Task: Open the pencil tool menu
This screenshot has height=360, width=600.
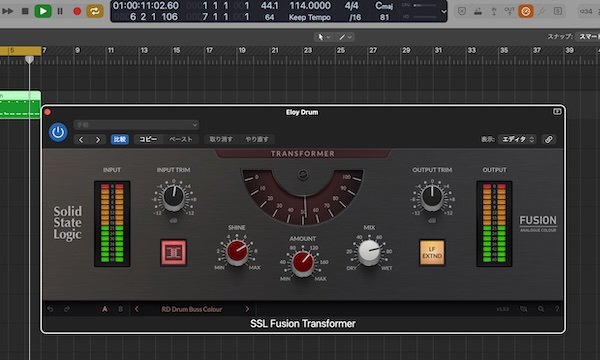Action: pos(344,37)
